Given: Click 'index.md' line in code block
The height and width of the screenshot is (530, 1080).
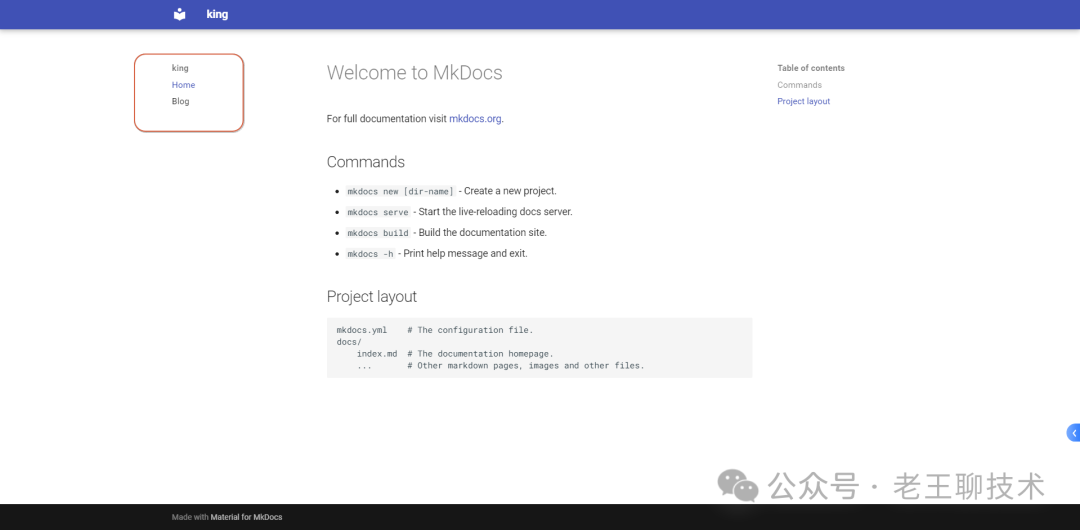Looking at the screenshot, I should (455, 354).
